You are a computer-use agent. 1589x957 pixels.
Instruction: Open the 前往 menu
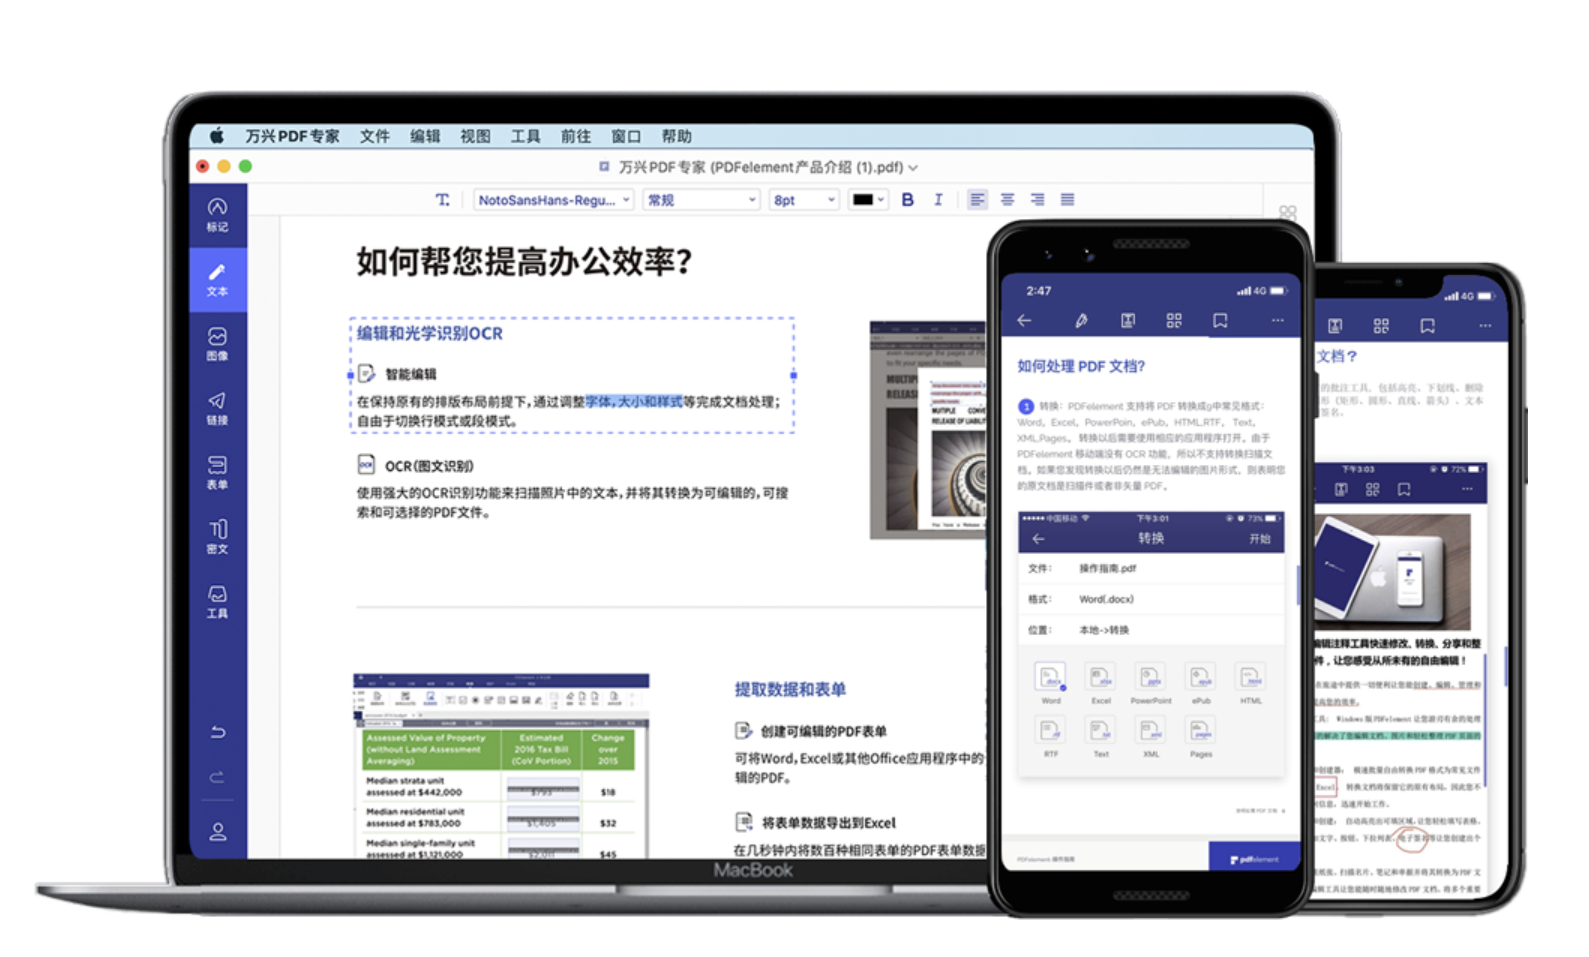coord(575,136)
